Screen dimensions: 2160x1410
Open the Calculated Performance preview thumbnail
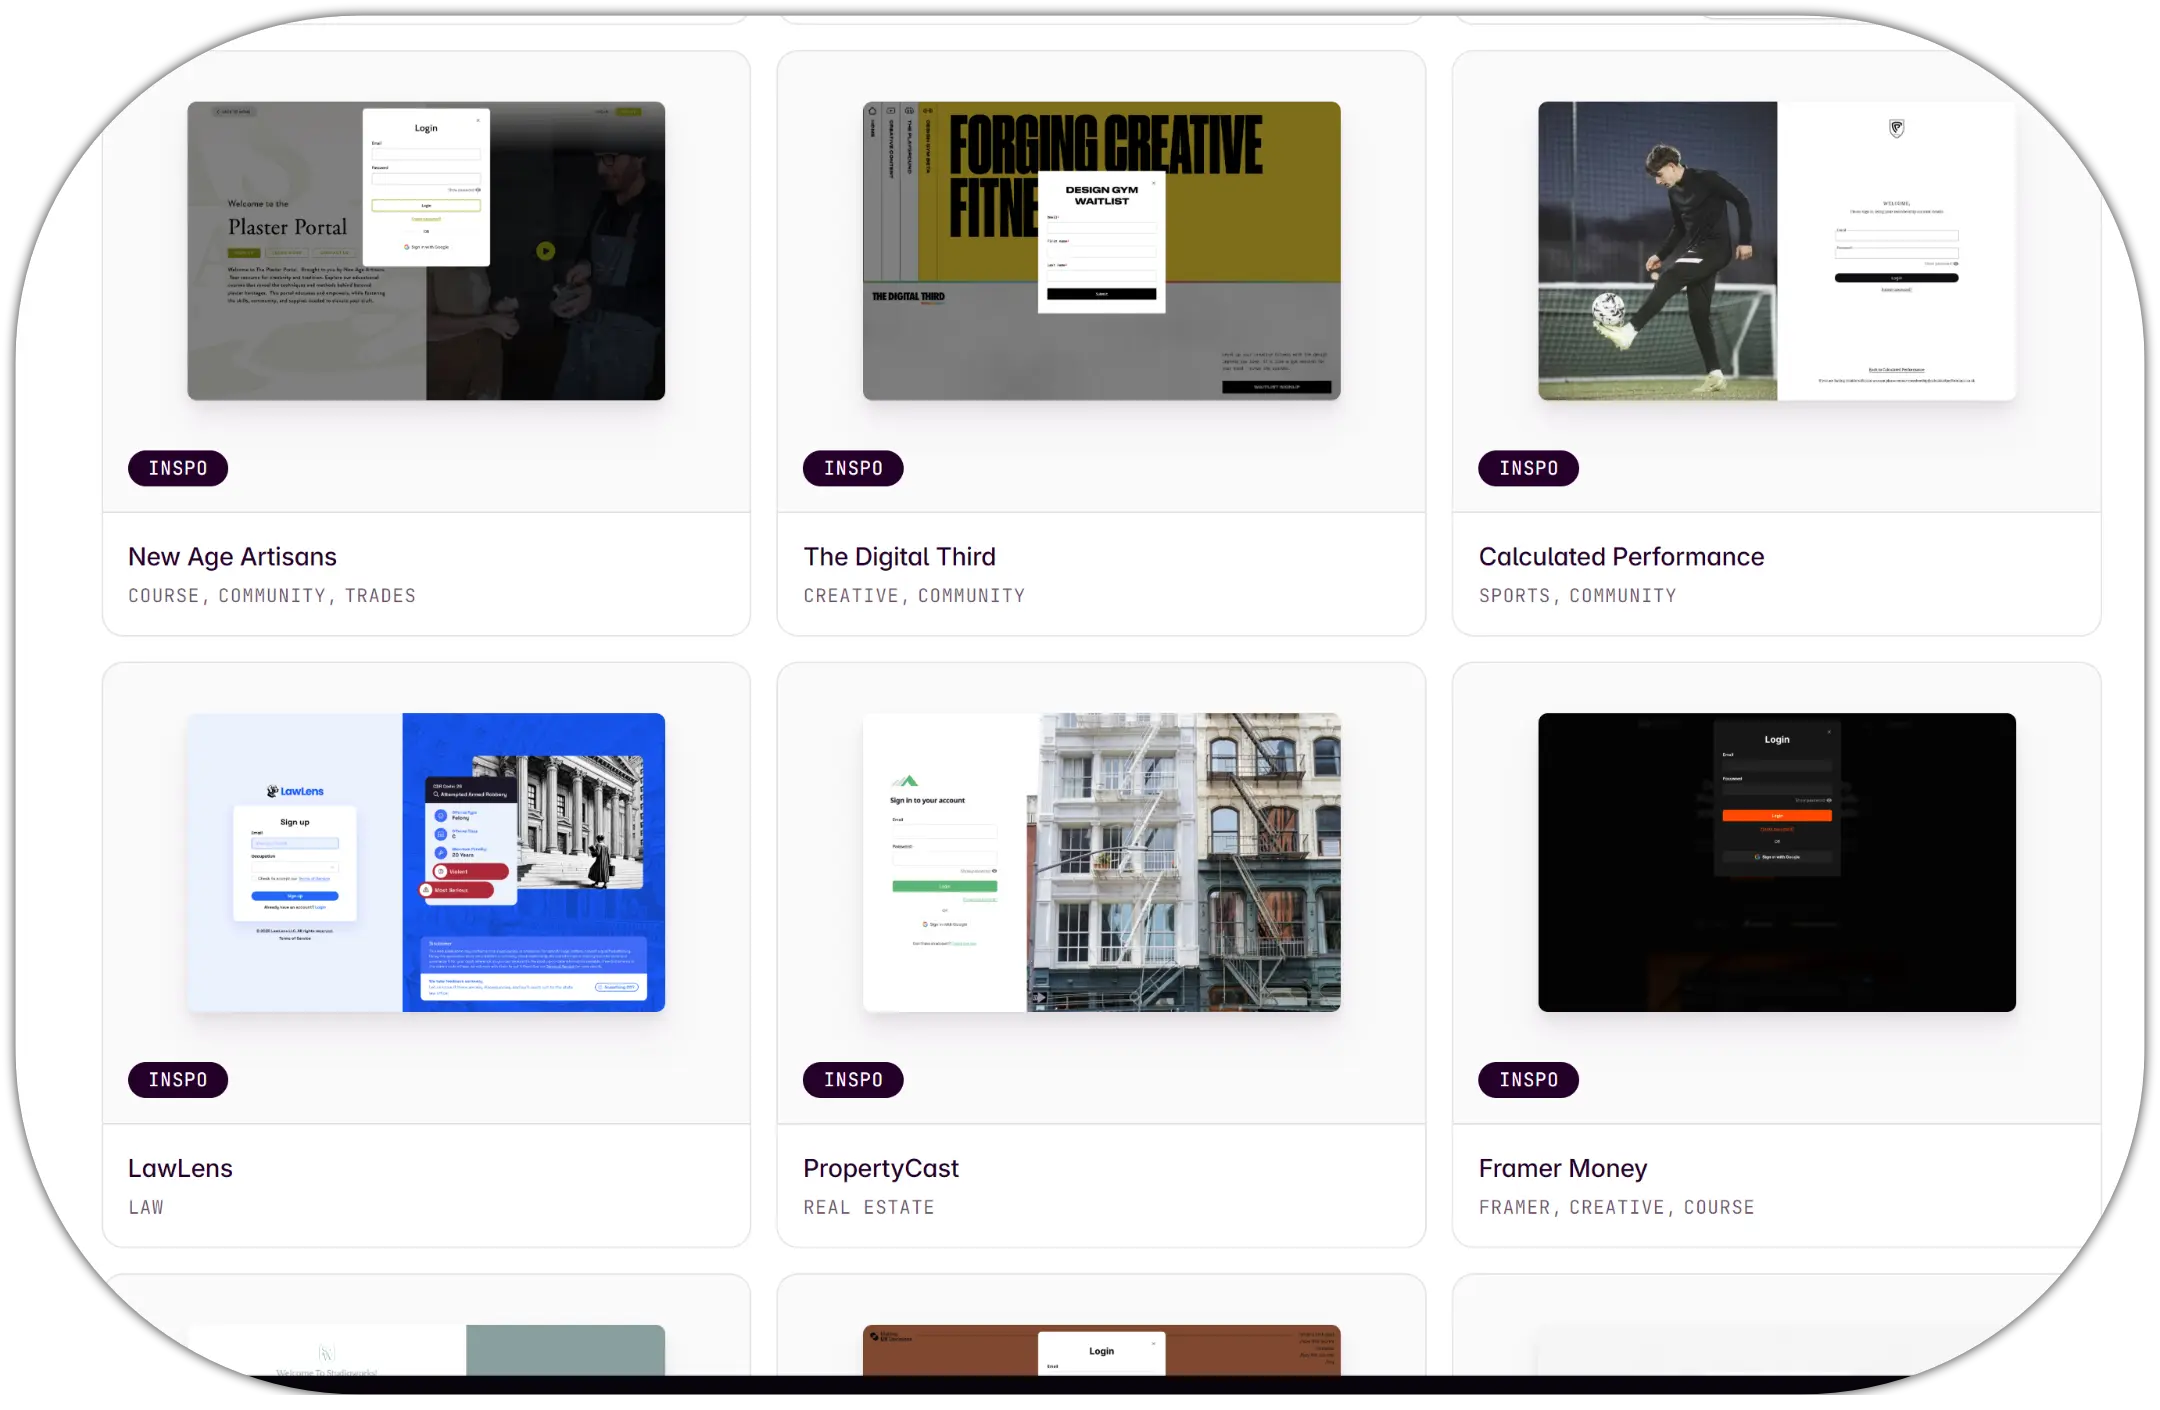(x=1777, y=251)
